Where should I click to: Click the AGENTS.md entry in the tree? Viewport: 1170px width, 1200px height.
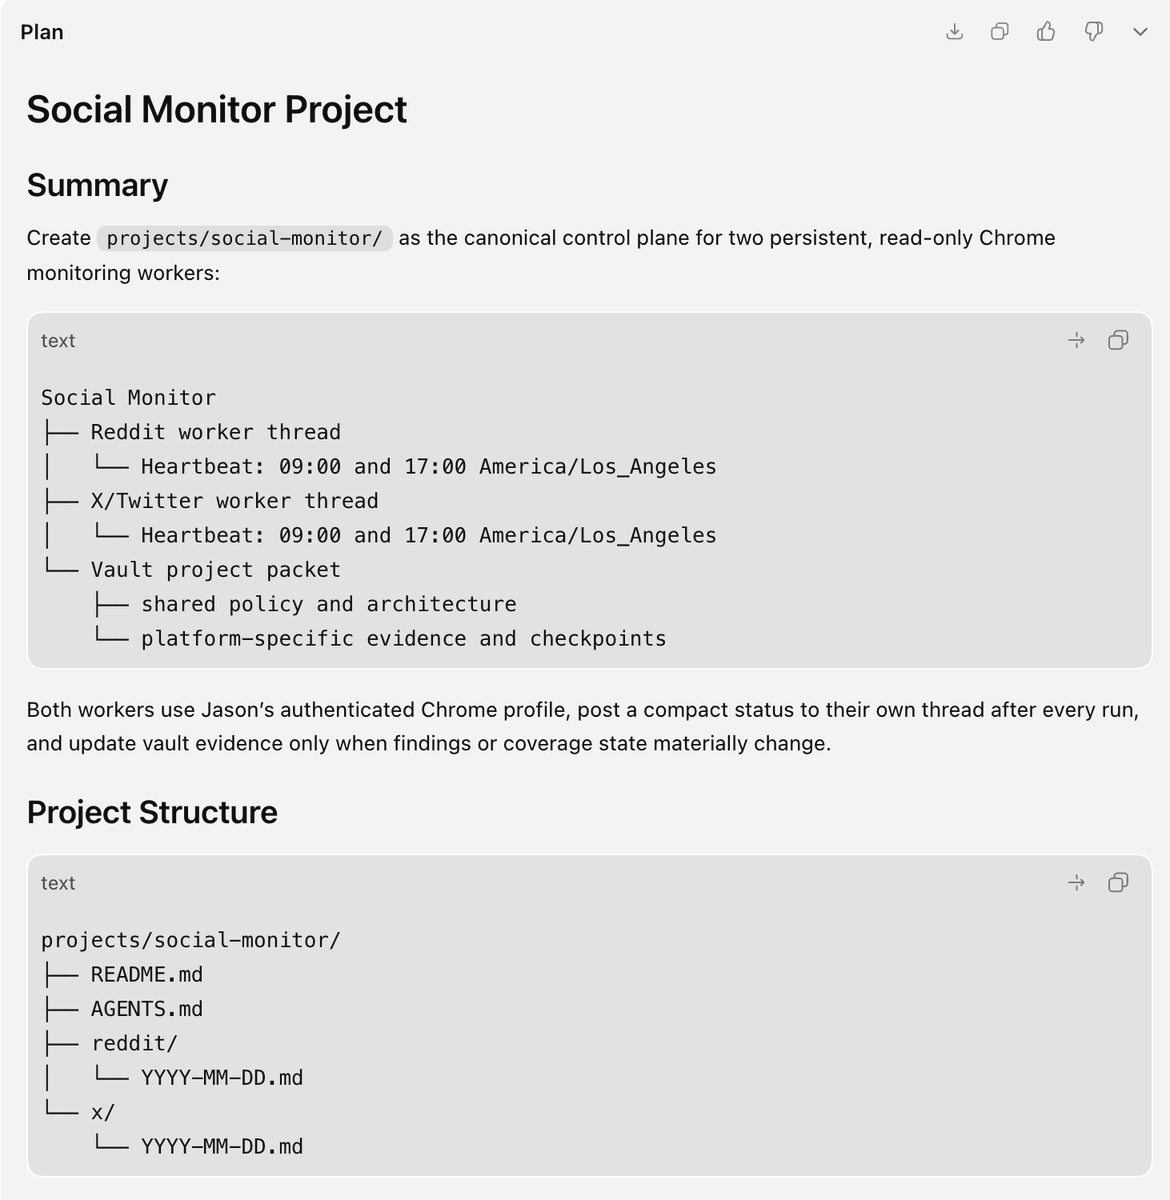(x=147, y=1009)
